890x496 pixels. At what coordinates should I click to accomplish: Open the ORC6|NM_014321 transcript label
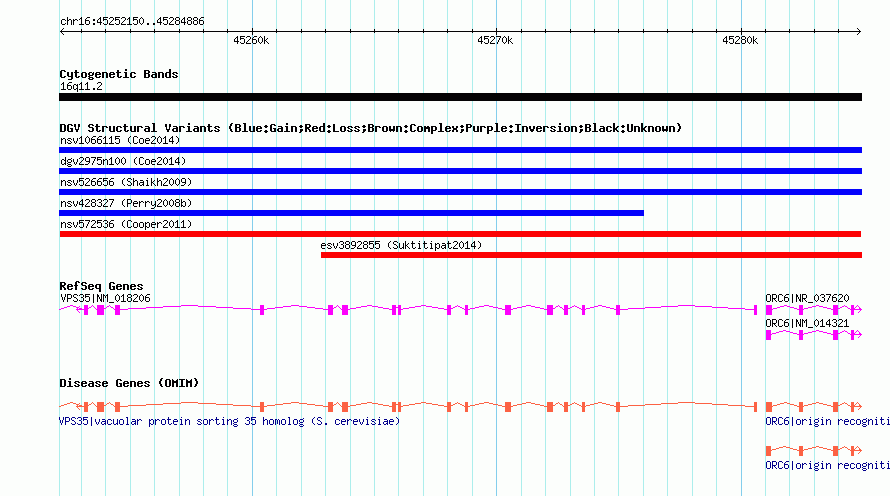pyautogui.click(x=807, y=323)
